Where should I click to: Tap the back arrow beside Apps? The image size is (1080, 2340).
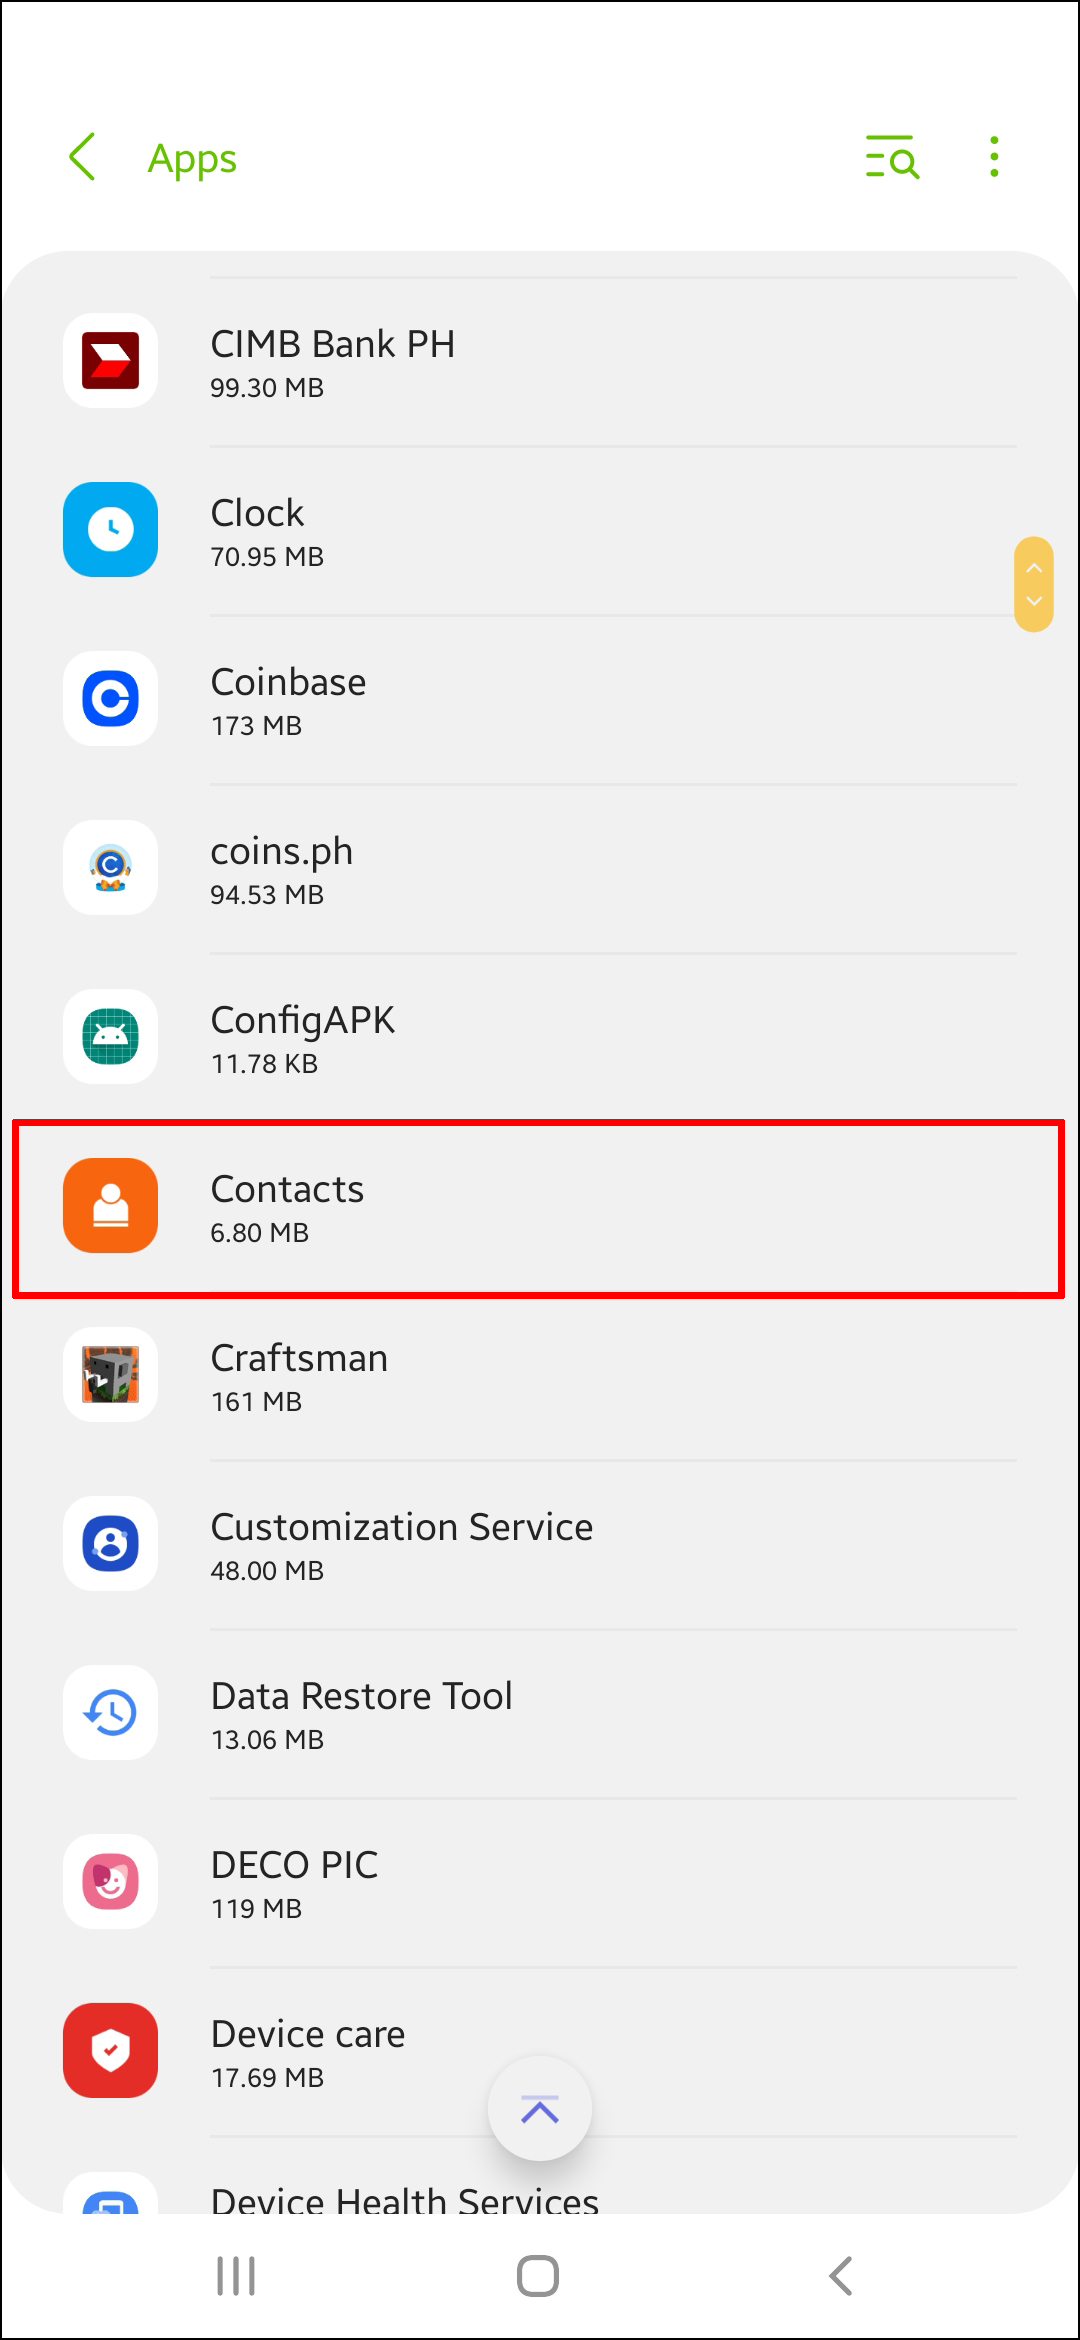(83, 158)
